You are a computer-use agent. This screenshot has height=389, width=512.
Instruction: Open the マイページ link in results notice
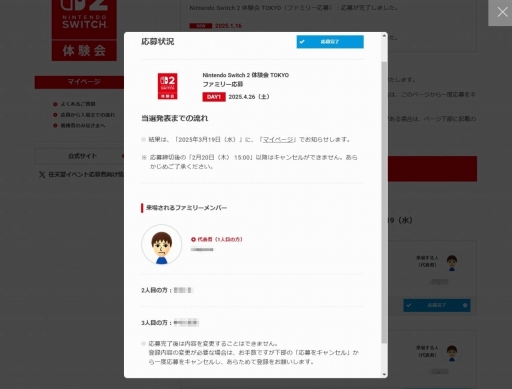click(278, 140)
